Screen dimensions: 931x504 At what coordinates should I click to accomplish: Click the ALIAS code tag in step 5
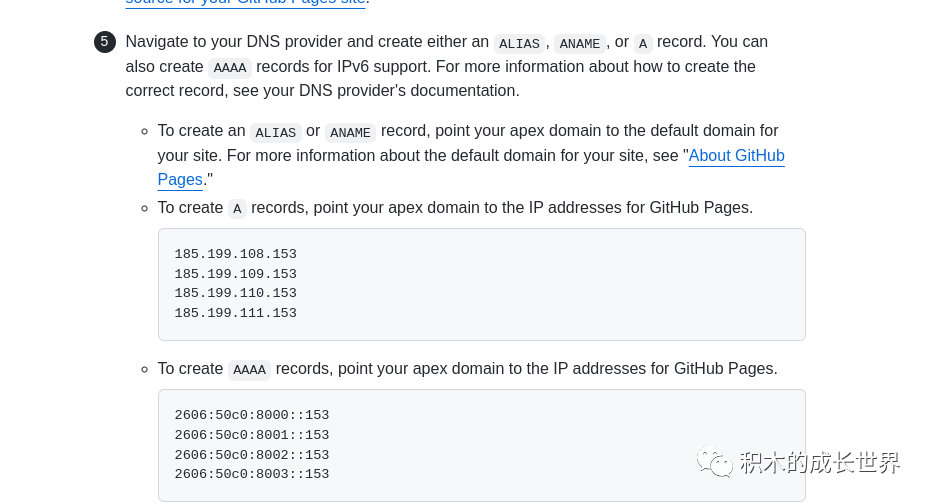[519, 43]
